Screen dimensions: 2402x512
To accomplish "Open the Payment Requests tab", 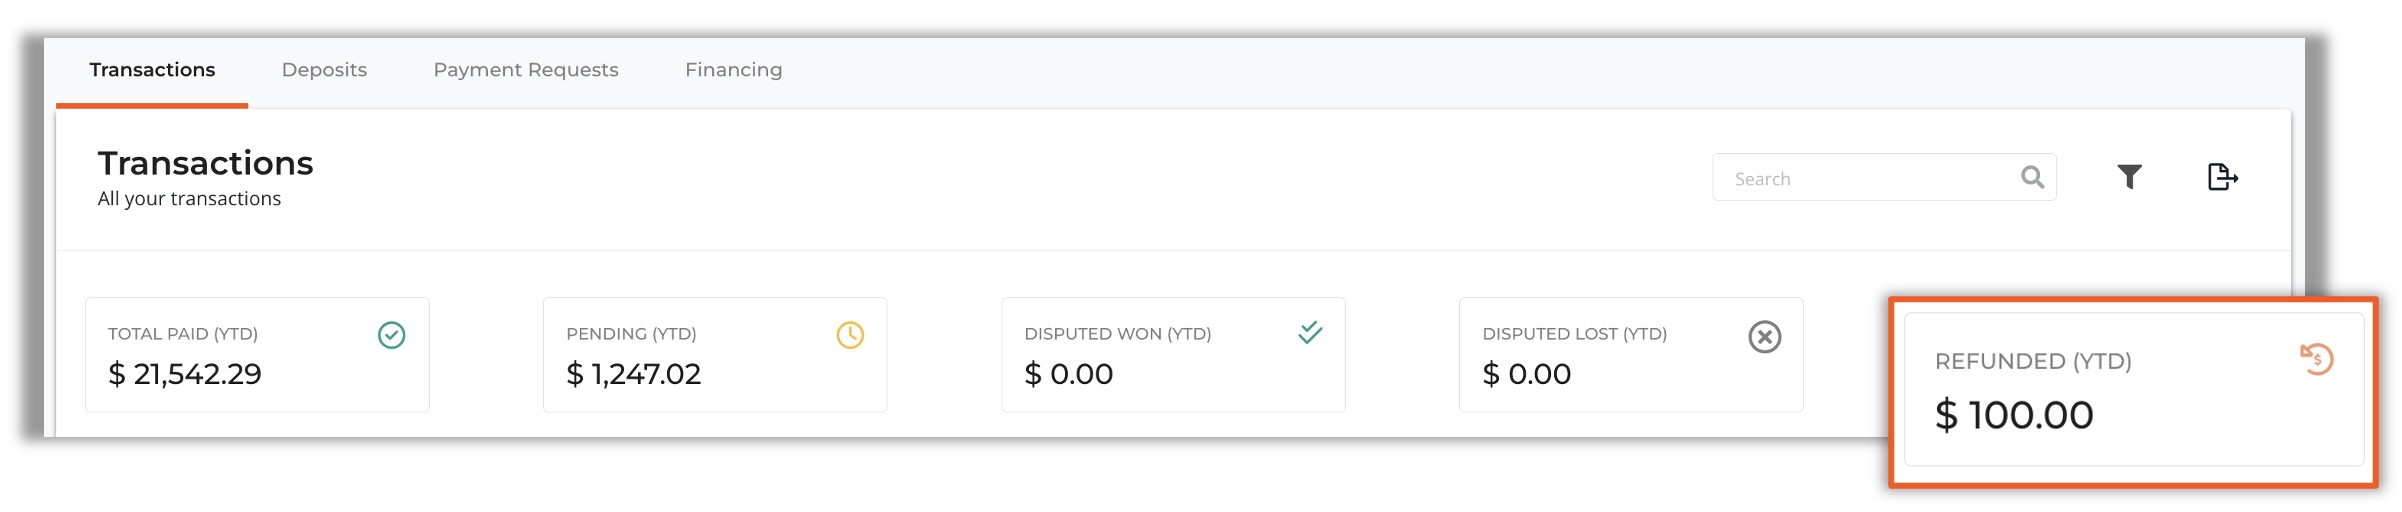I will [x=526, y=70].
